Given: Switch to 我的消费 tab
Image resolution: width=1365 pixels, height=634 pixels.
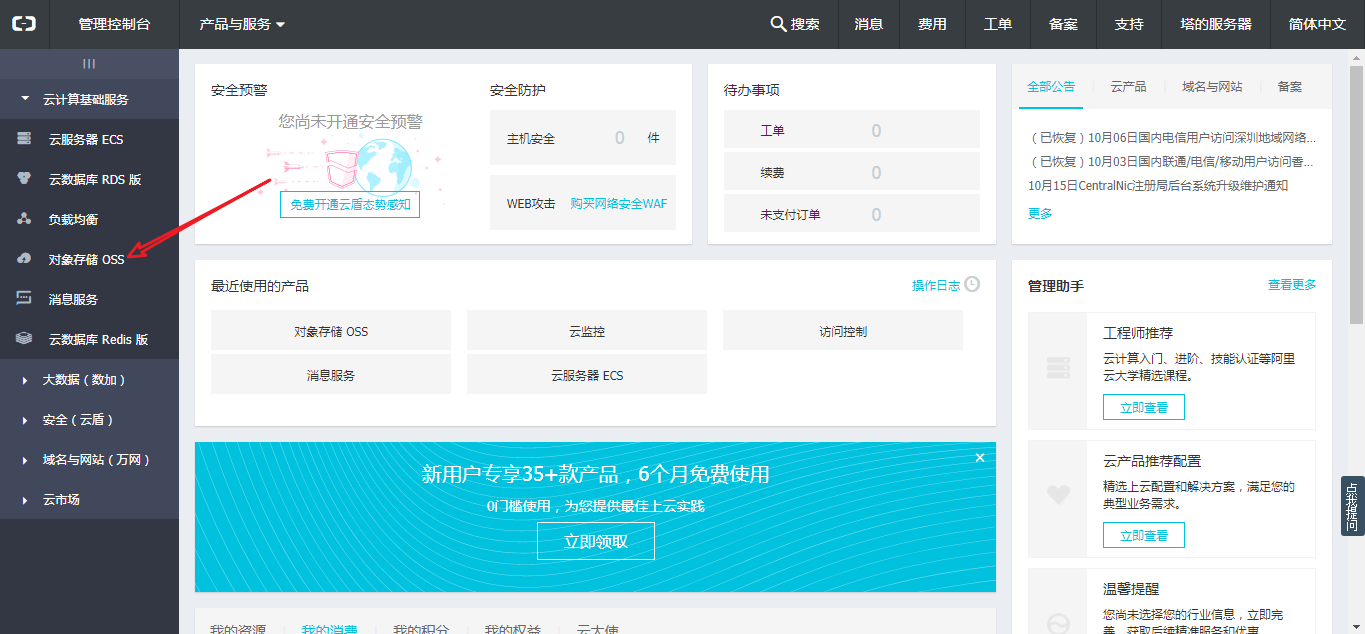Looking at the screenshot, I should (x=329, y=628).
